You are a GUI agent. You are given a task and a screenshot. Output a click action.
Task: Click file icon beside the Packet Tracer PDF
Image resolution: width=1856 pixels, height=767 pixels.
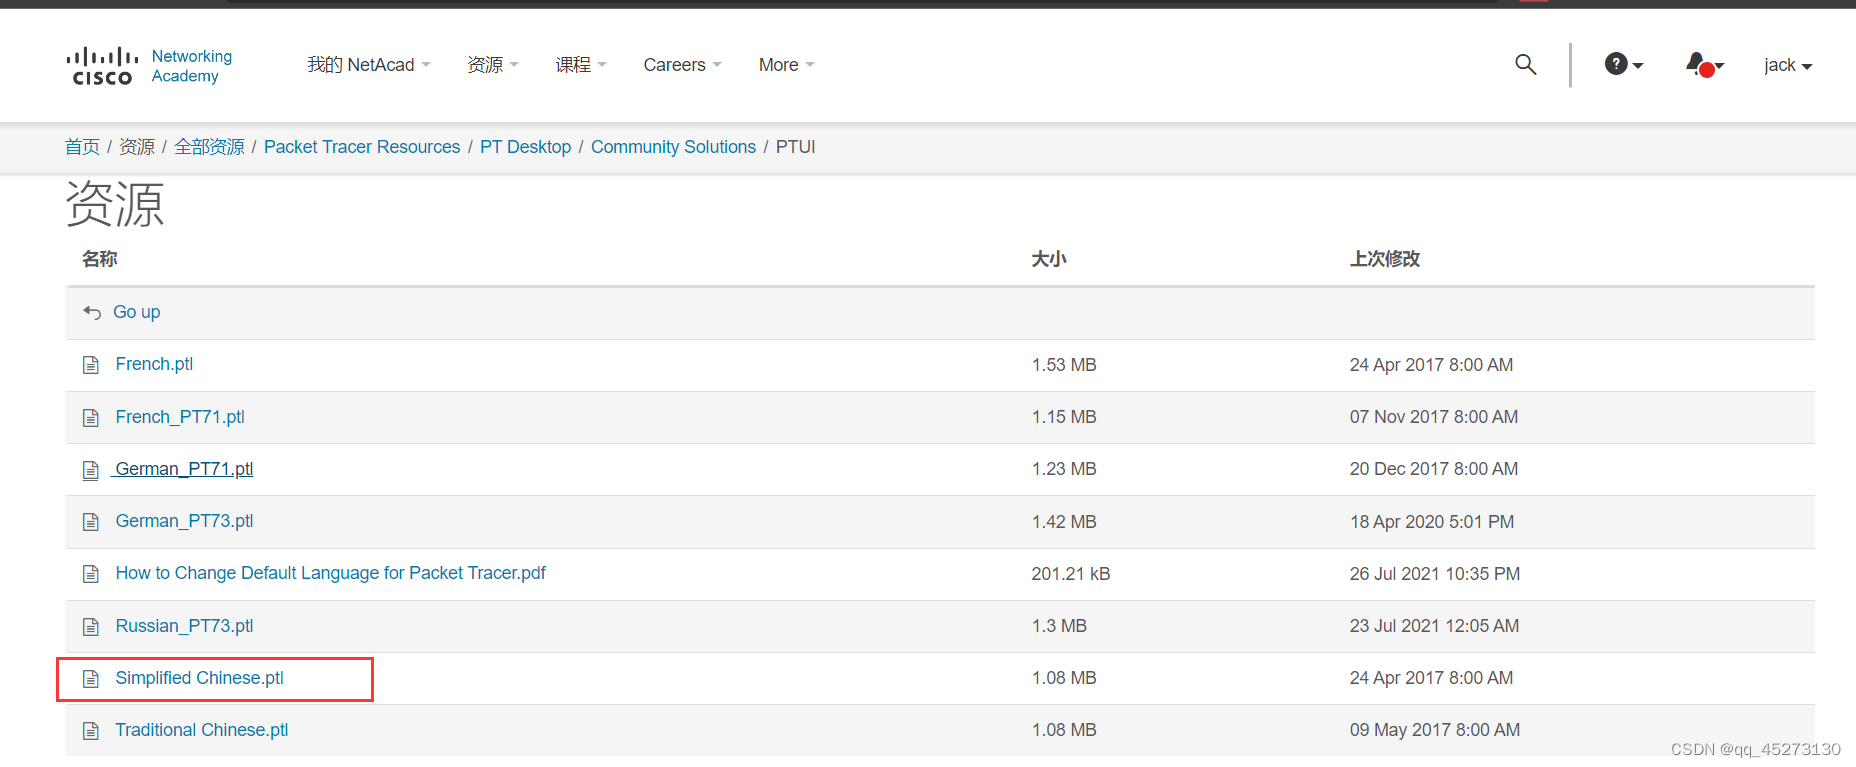[91, 574]
